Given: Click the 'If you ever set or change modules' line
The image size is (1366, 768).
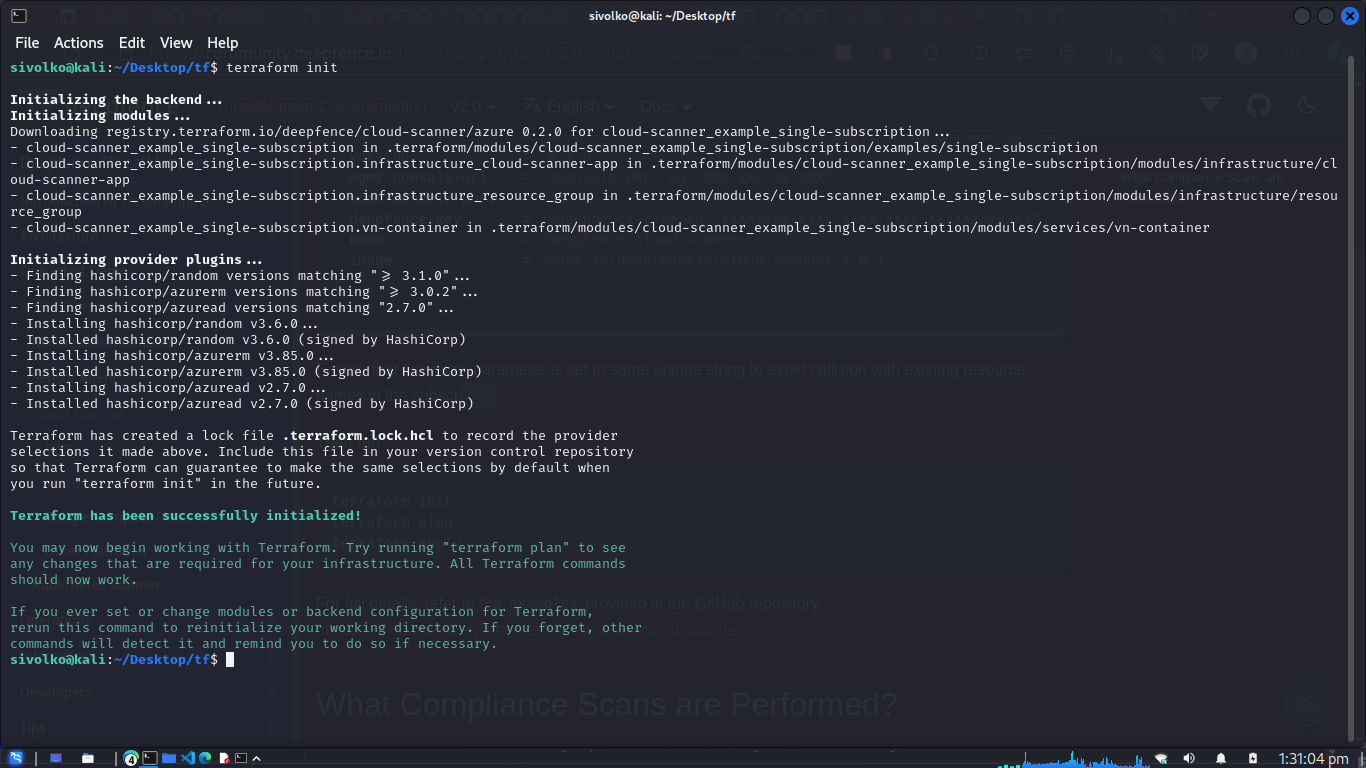Looking at the screenshot, I should point(302,612).
